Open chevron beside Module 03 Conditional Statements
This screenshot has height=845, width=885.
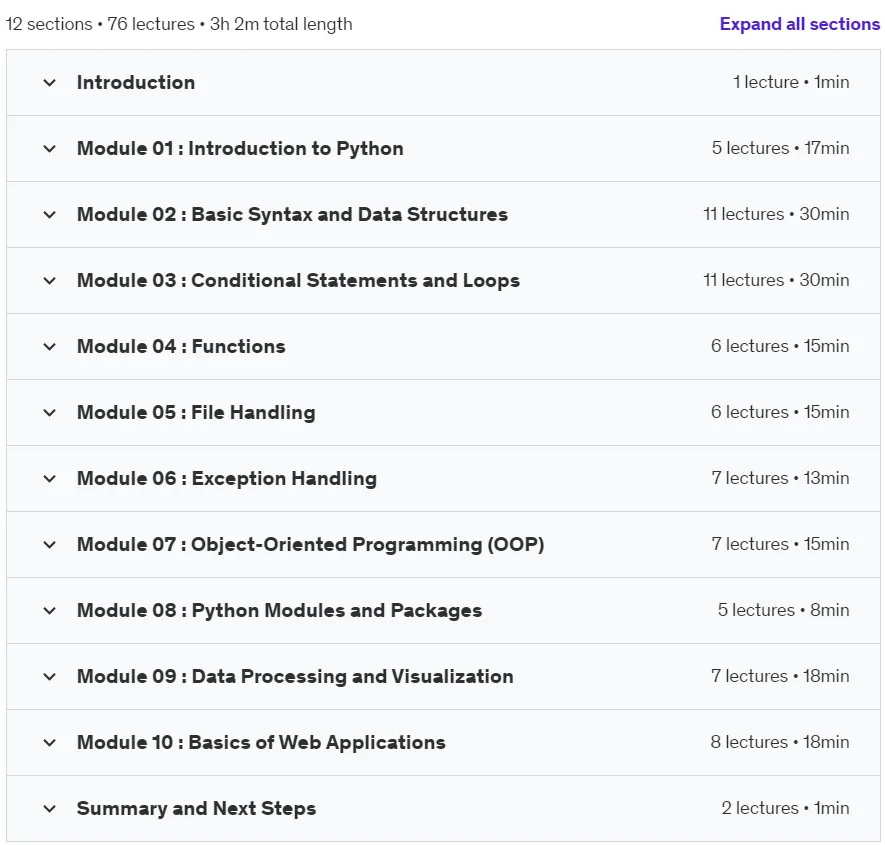tap(50, 281)
